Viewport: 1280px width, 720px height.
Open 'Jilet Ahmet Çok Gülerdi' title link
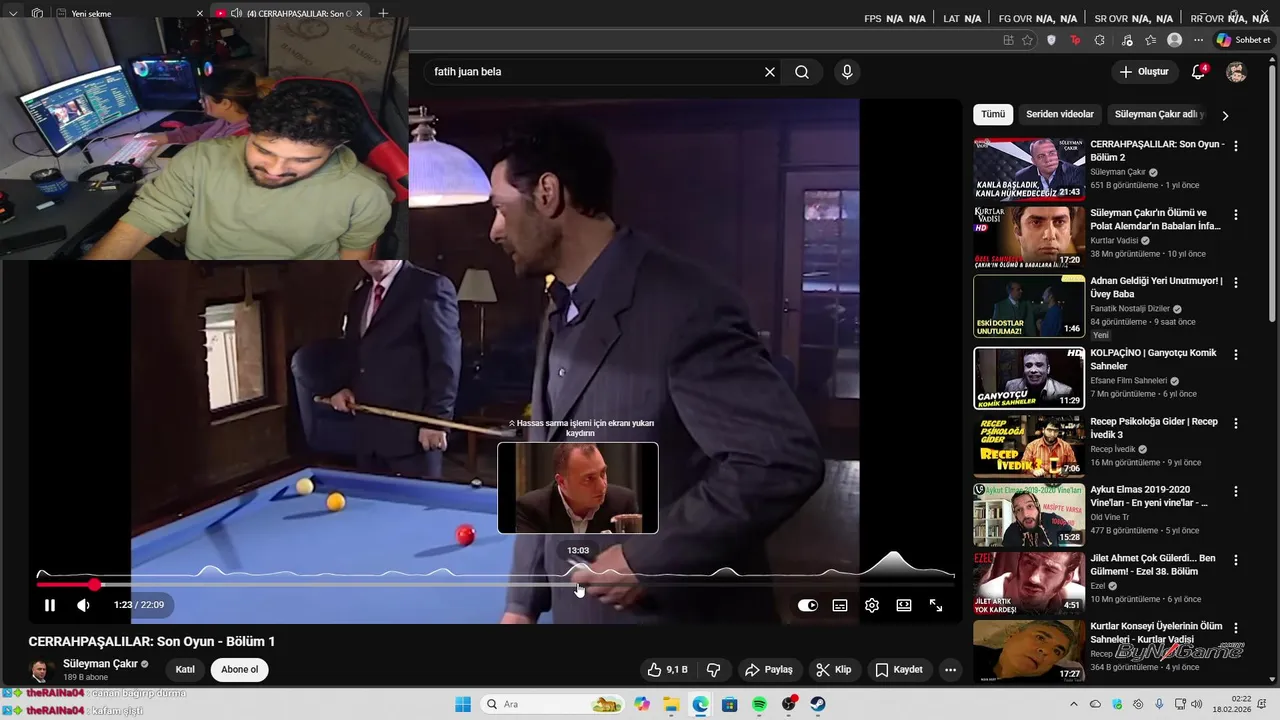pos(1153,565)
